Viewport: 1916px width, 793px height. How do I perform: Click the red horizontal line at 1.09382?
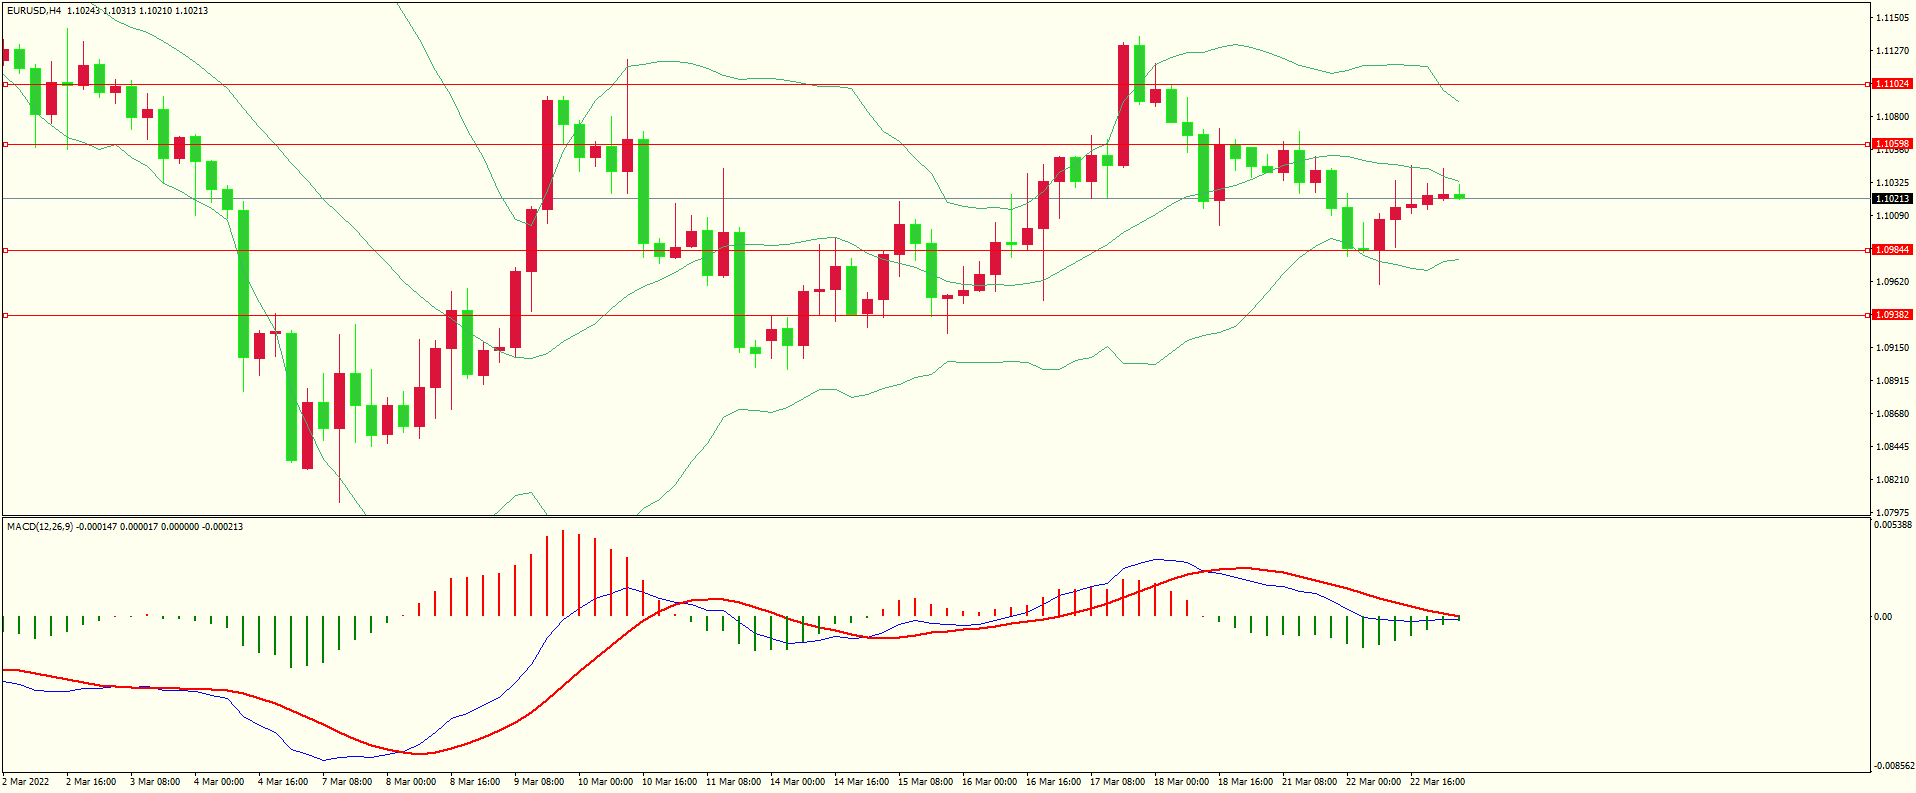[935, 315]
